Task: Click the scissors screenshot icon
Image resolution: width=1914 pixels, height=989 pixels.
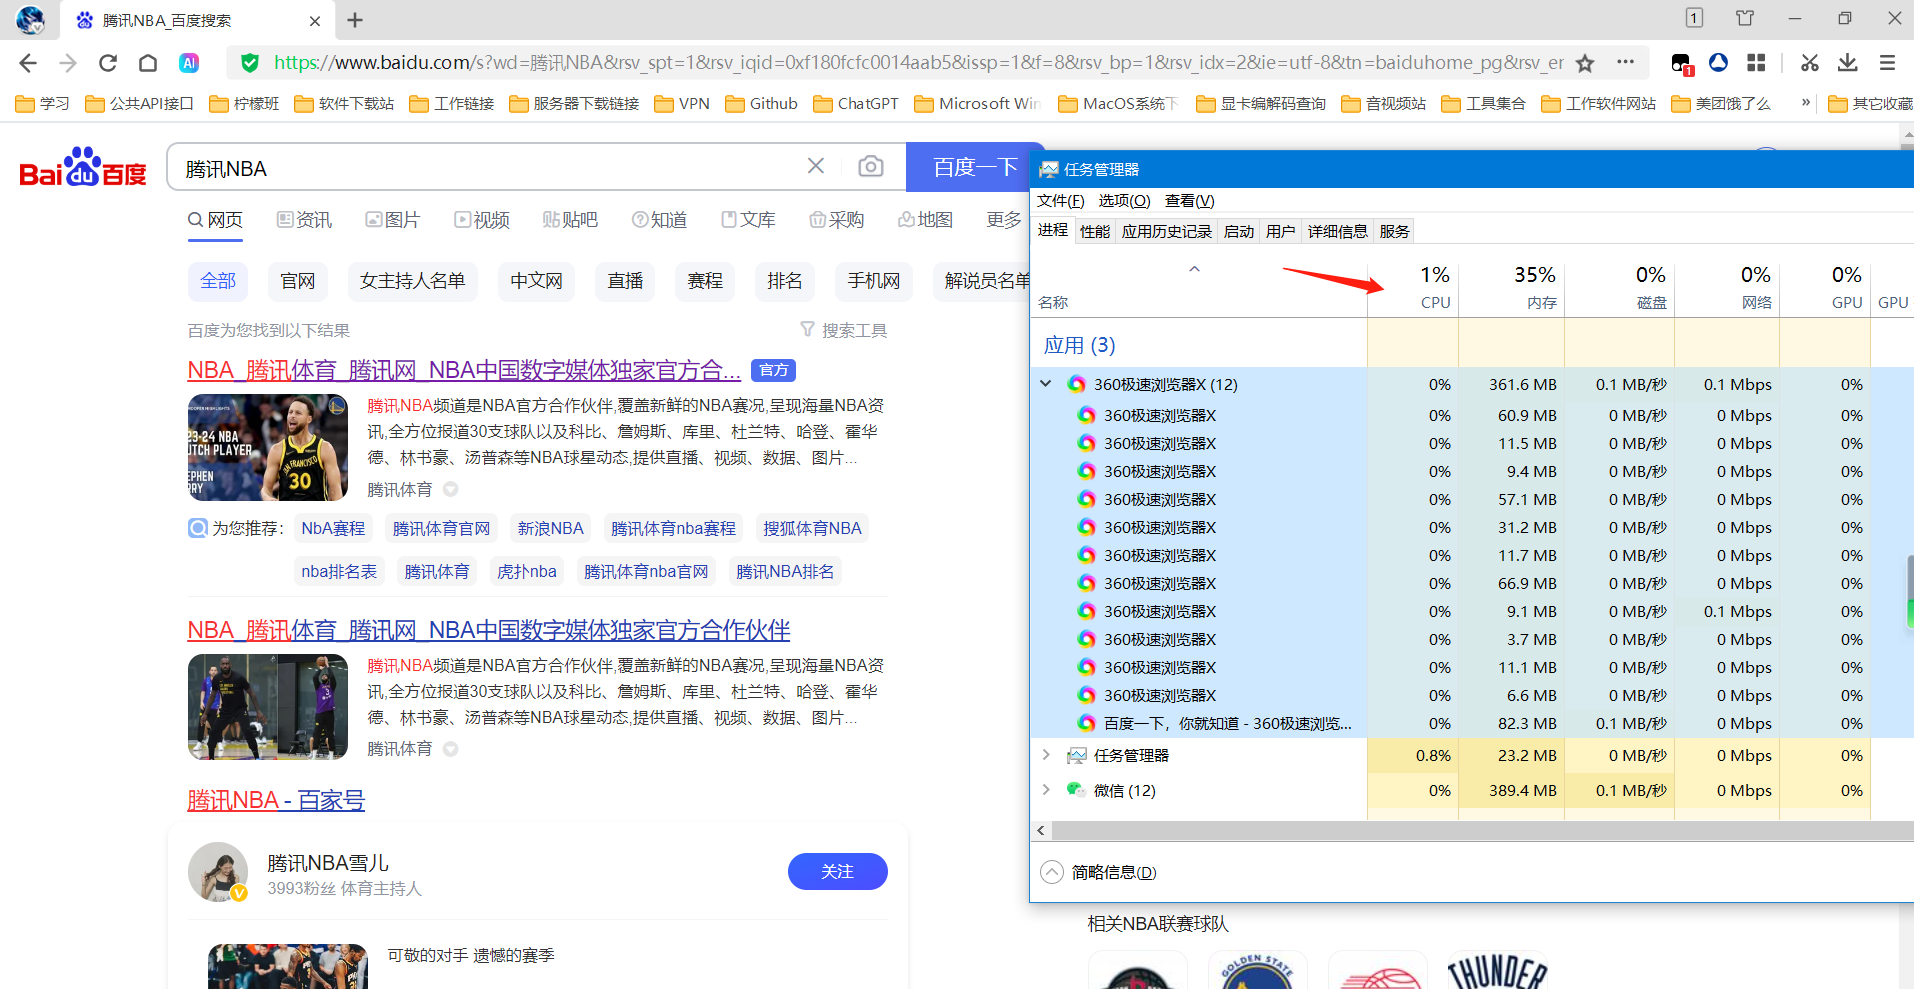Action: tap(1809, 63)
